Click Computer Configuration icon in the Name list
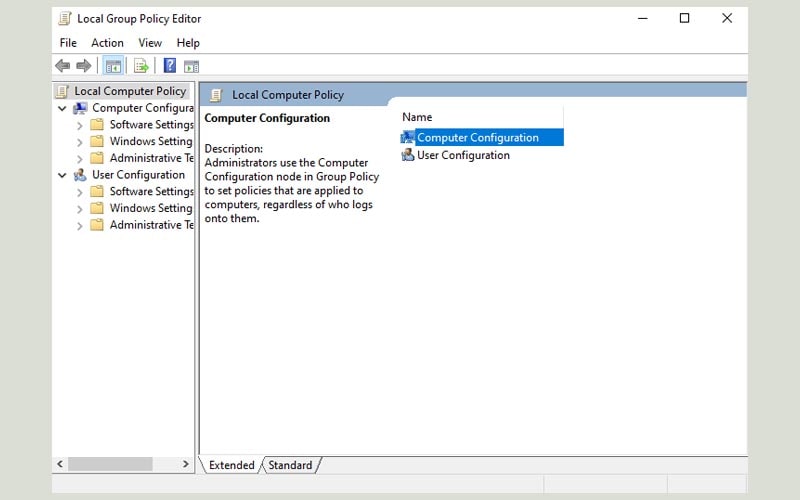Image resolution: width=800 pixels, height=500 pixels. coord(408,137)
